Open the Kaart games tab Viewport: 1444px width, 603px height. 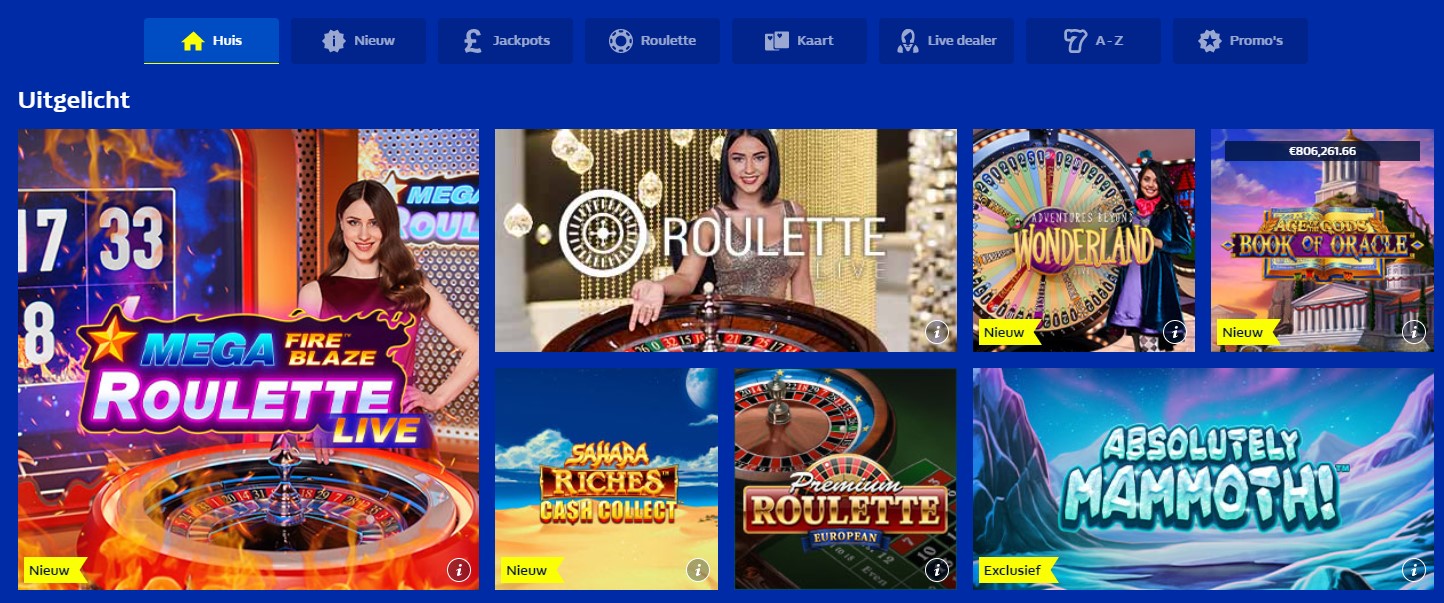tap(799, 41)
